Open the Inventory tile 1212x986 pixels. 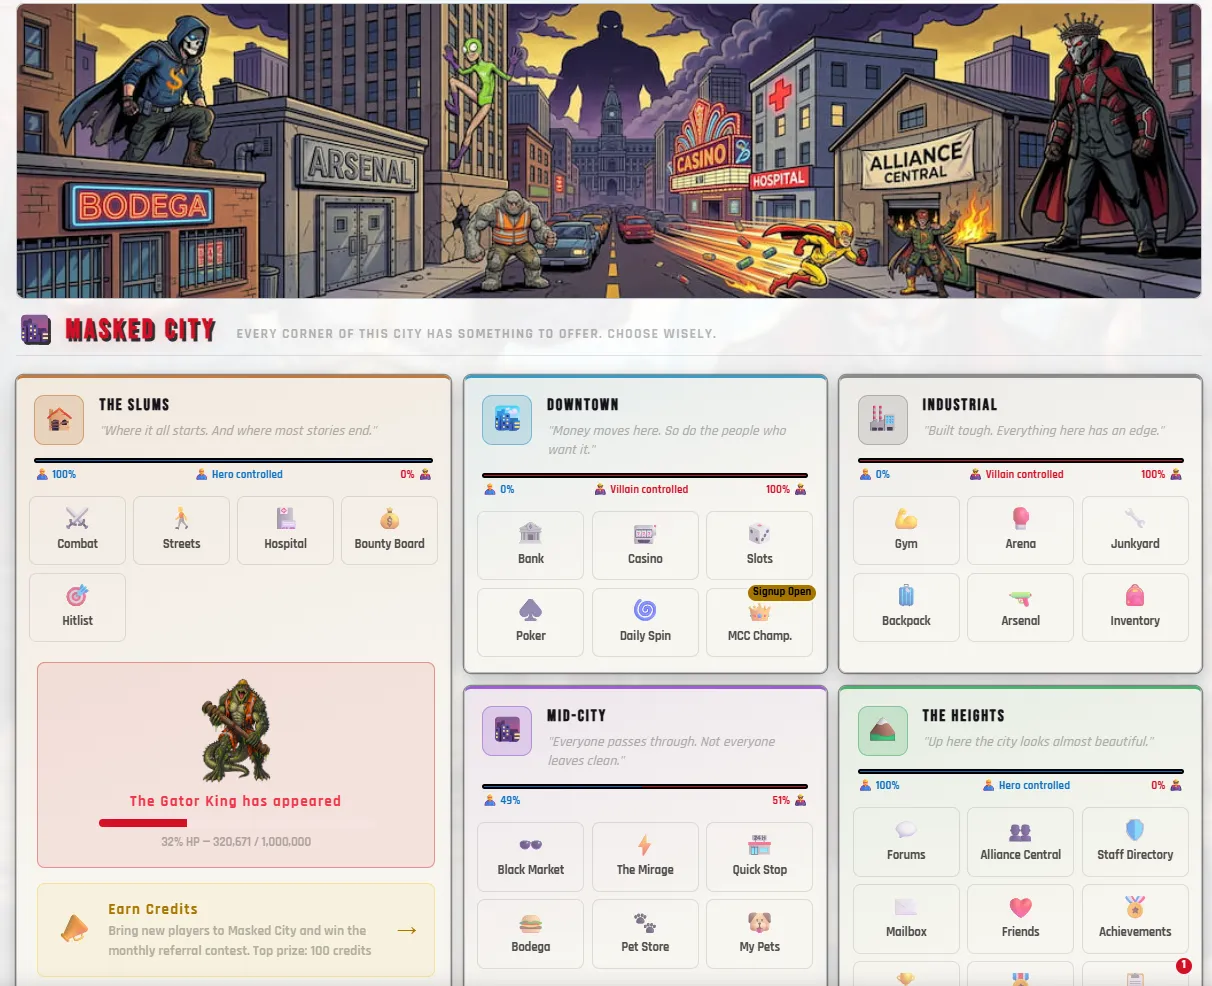[1135, 607]
